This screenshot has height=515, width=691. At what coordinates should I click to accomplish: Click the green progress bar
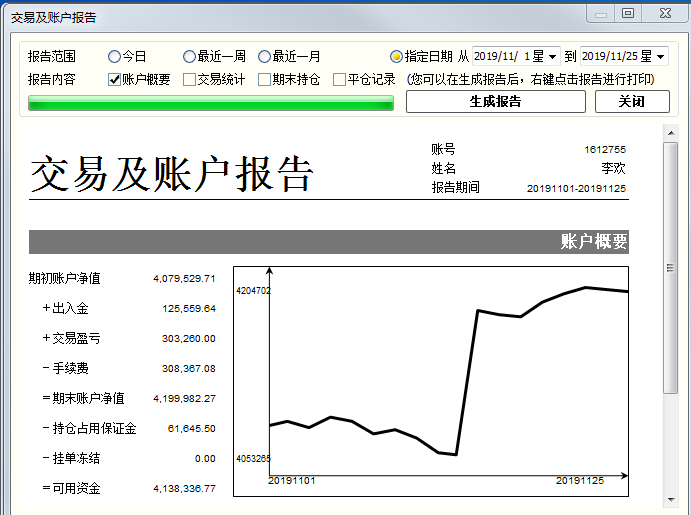click(x=211, y=102)
